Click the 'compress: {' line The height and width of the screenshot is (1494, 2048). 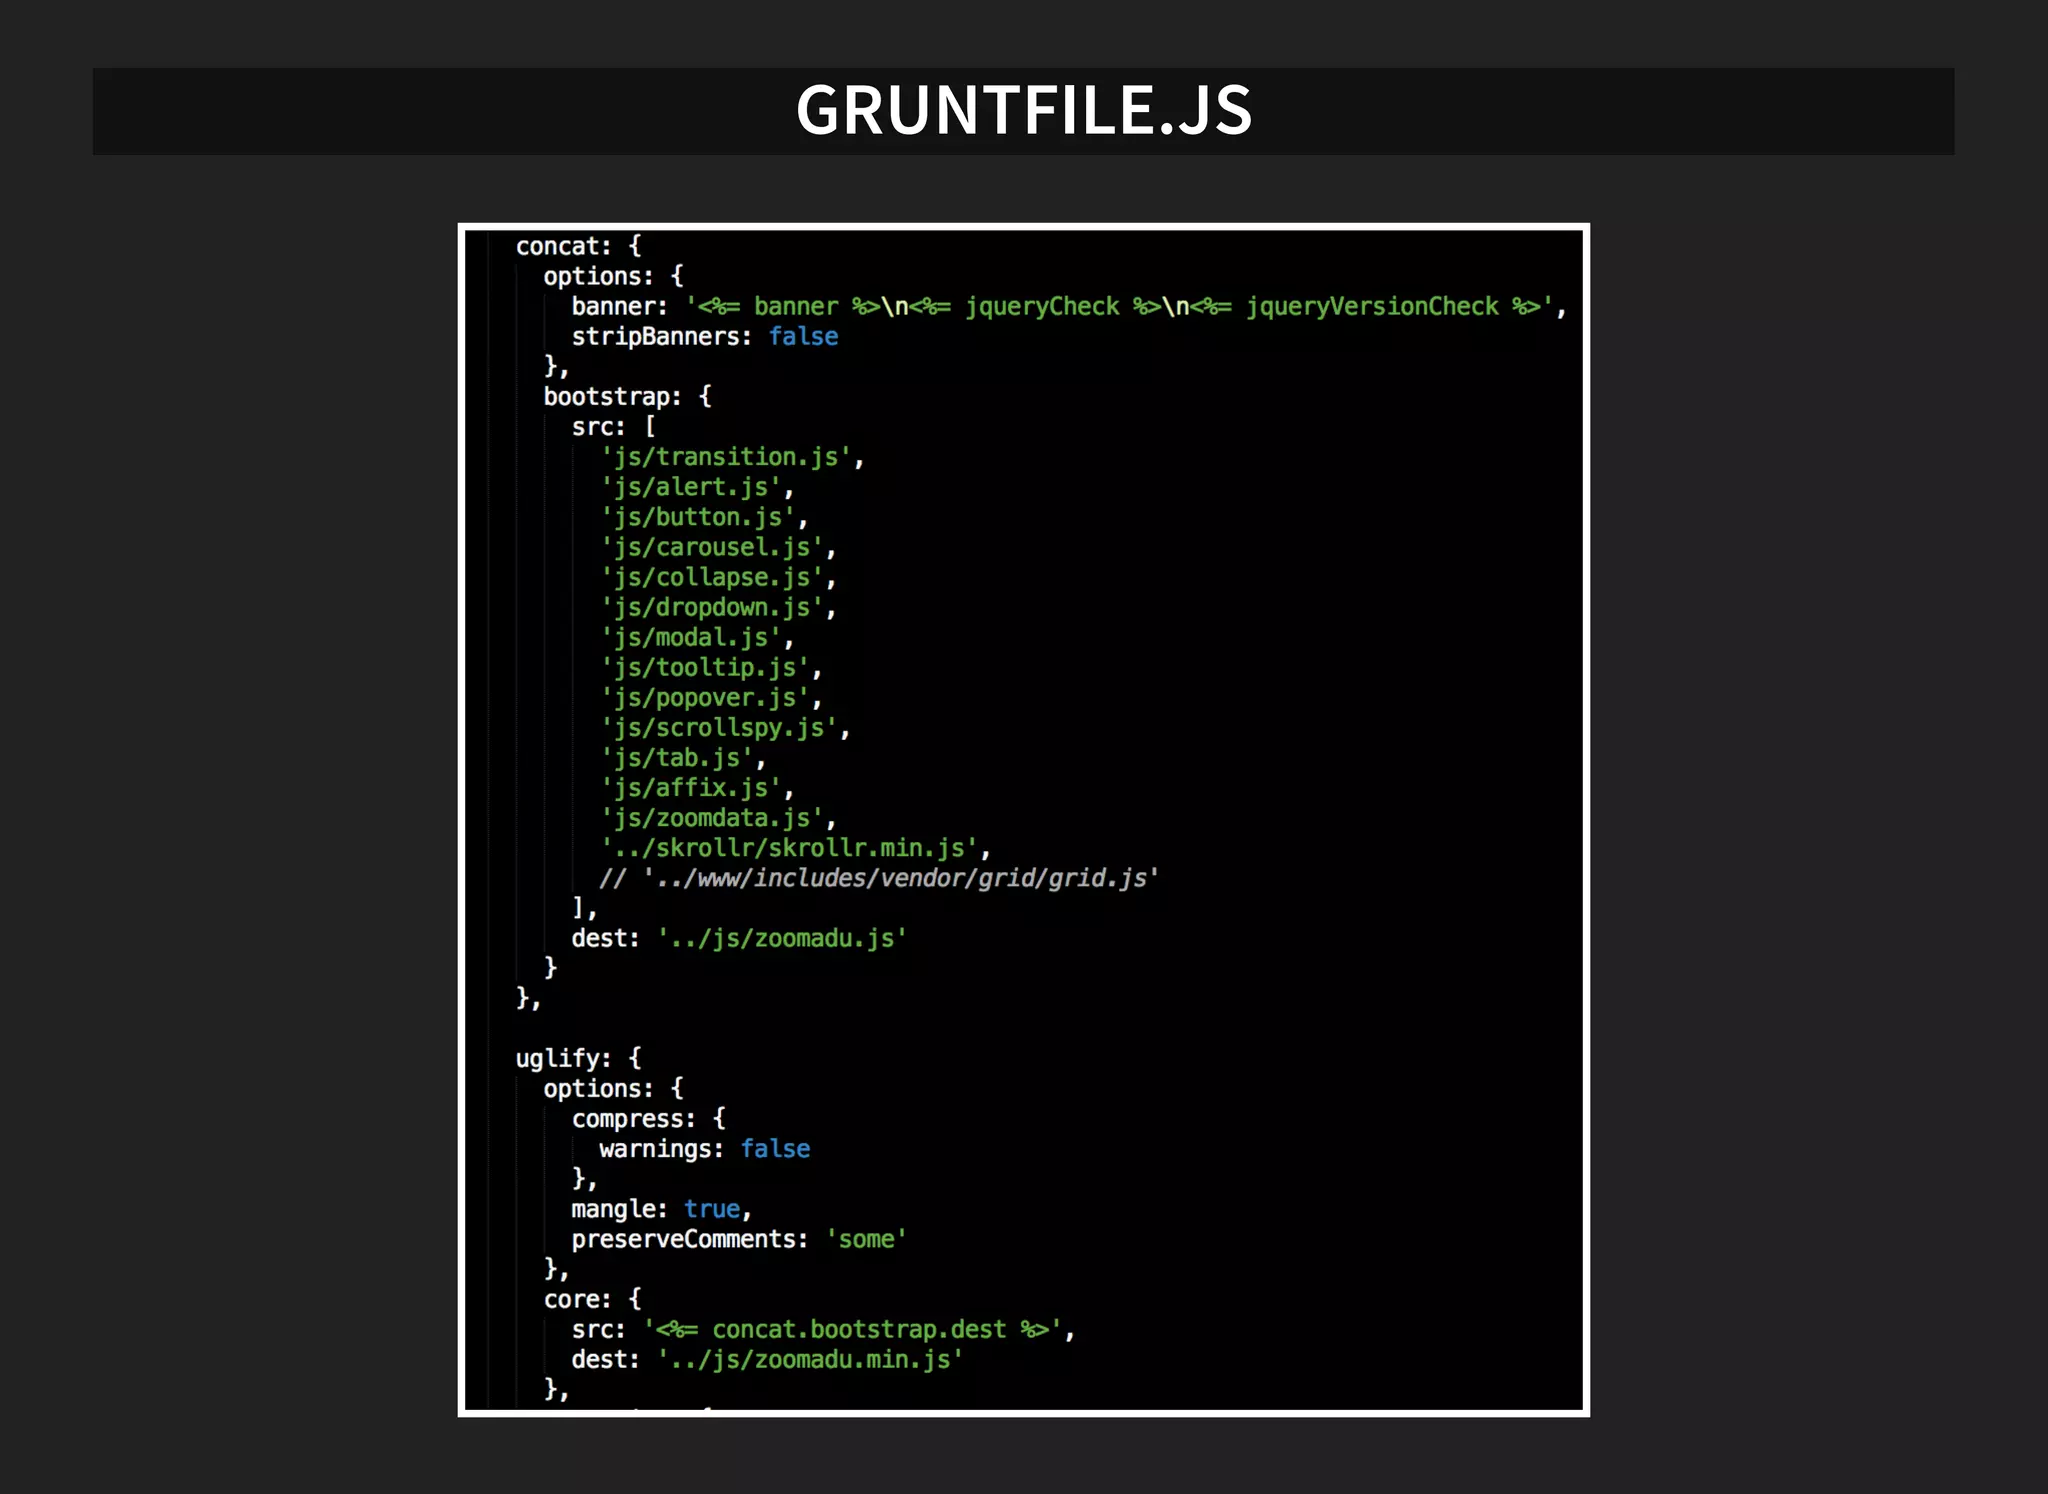pos(649,1118)
